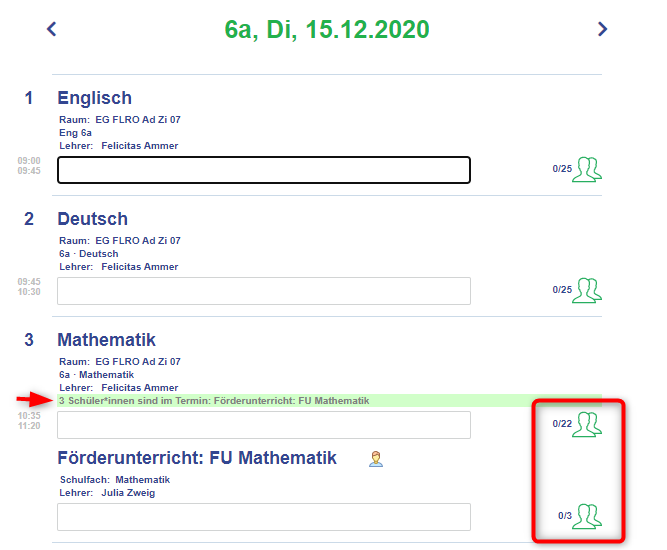Click the Deutsch lesson text field
This screenshot has height=550, width=667.
coord(264,291)
